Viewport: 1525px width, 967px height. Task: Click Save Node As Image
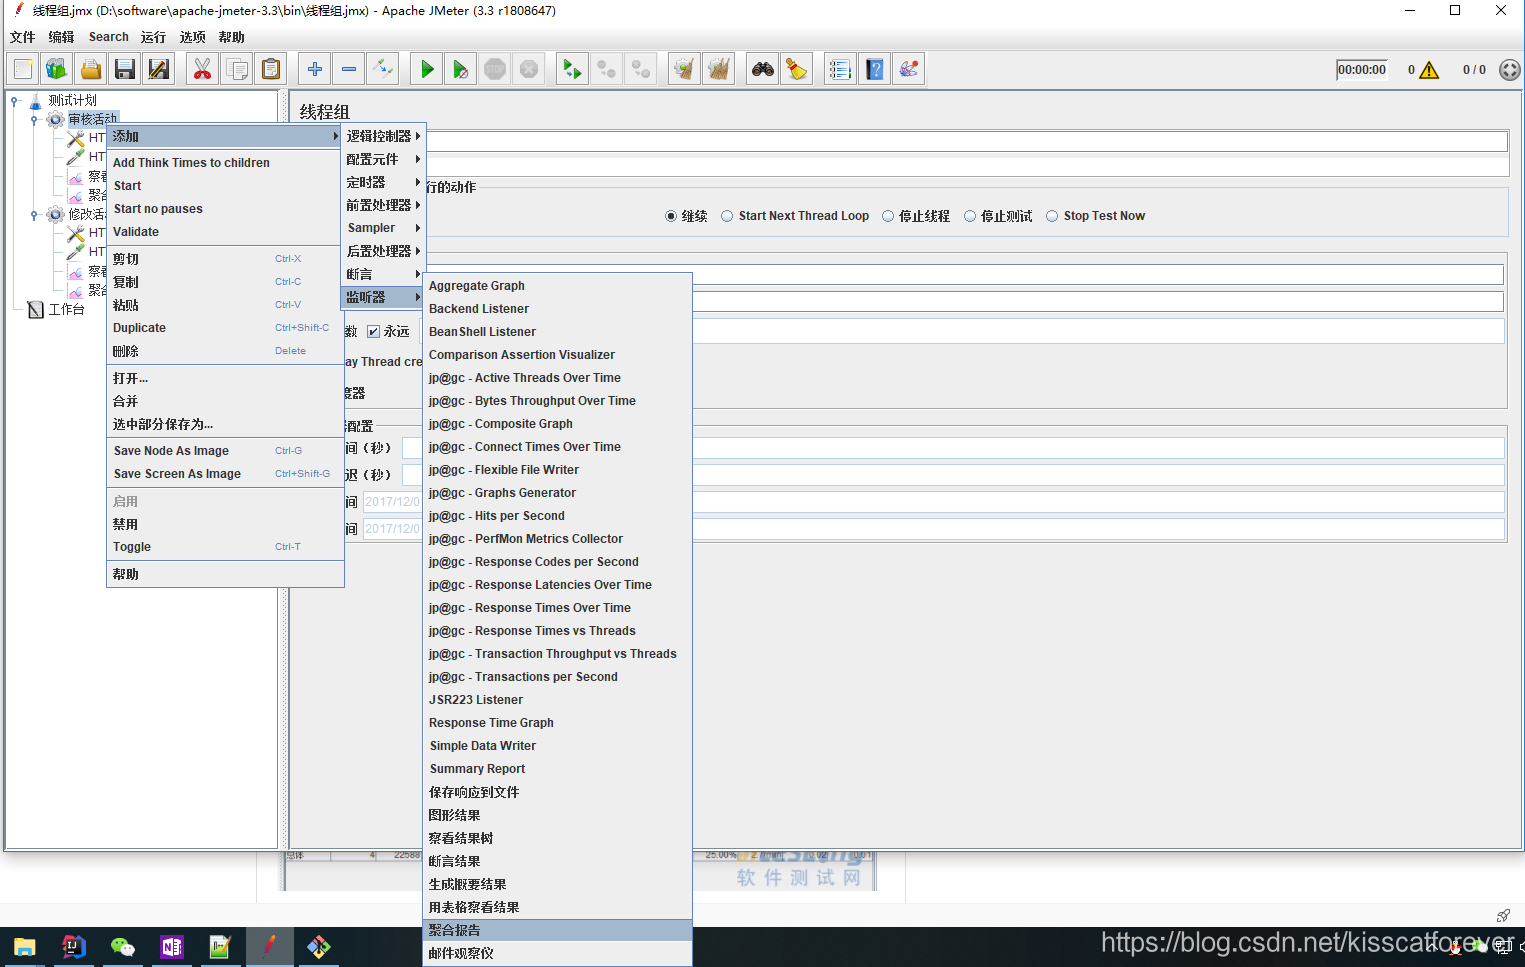225,451
